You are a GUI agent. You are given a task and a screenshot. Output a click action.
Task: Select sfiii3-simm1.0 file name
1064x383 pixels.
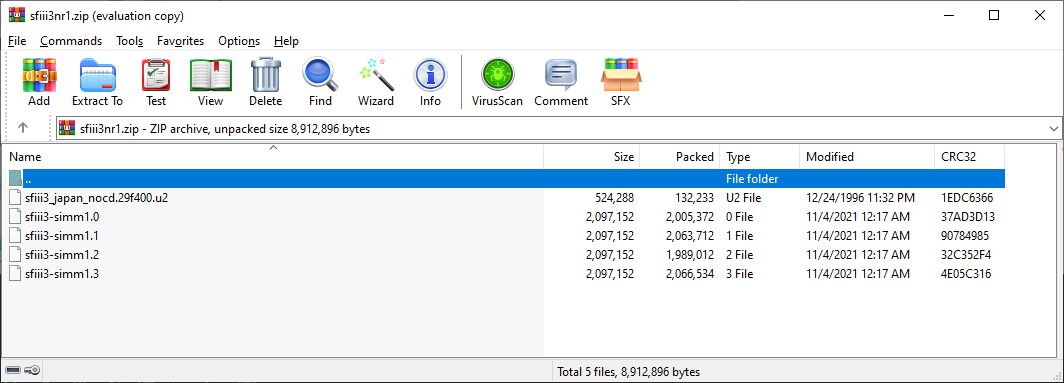pyautogui.click(x=62, y=217)
